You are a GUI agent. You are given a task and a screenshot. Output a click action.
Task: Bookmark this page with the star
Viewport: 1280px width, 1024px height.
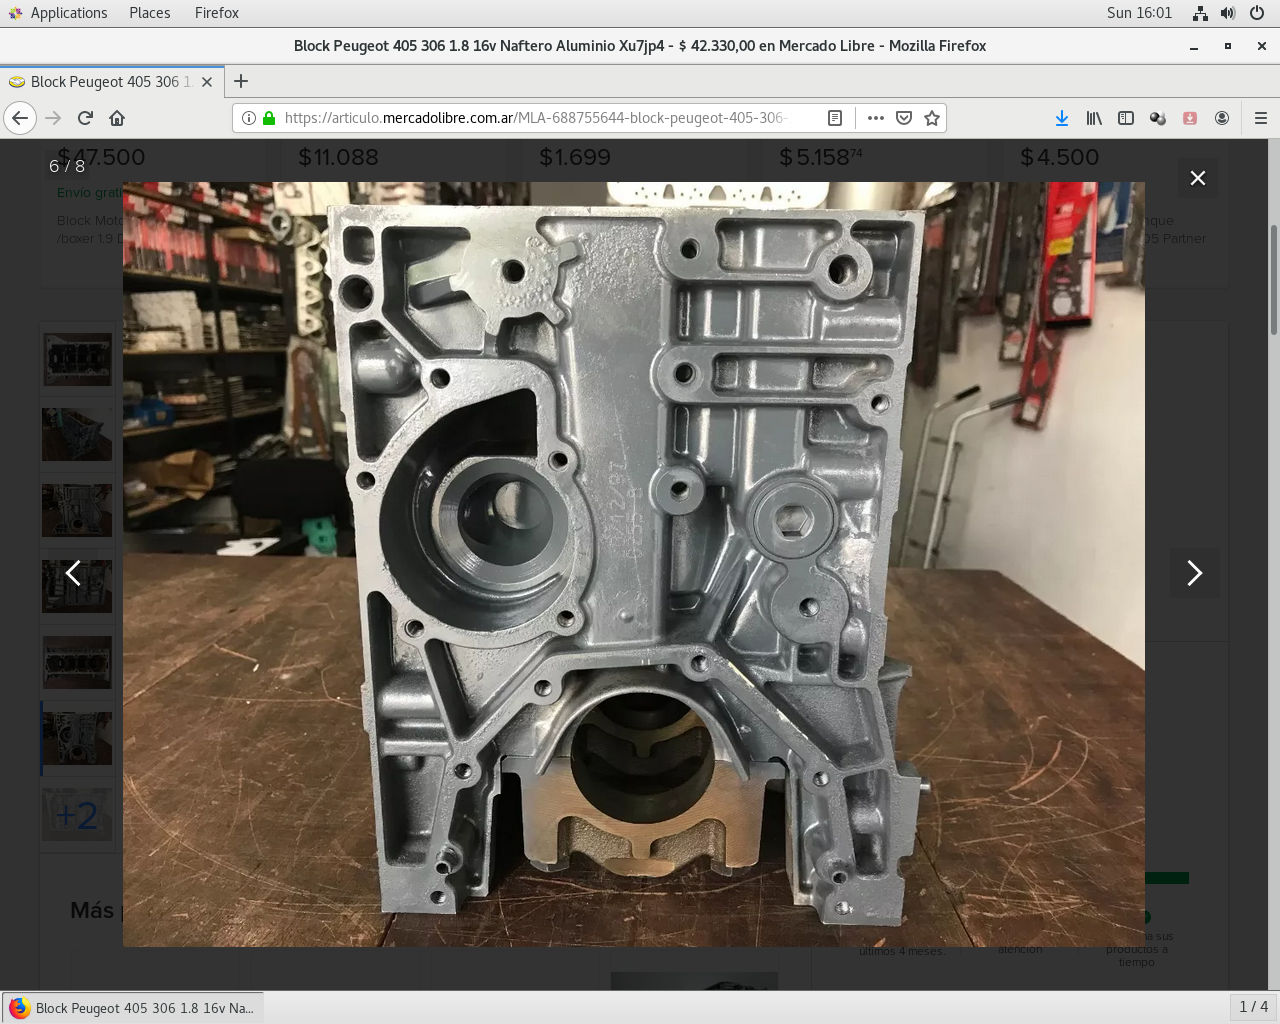point(932,118)
